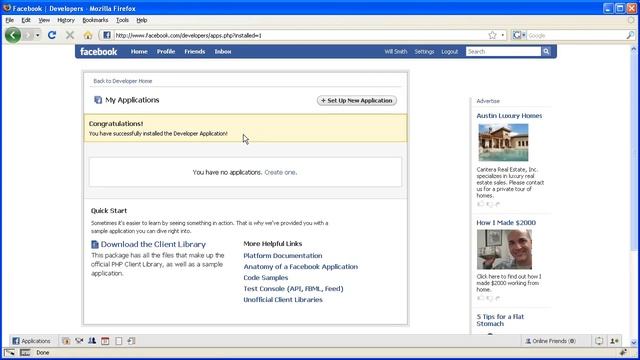
Task: Follow the Back to Developer Home link
Action: point(122,81)
